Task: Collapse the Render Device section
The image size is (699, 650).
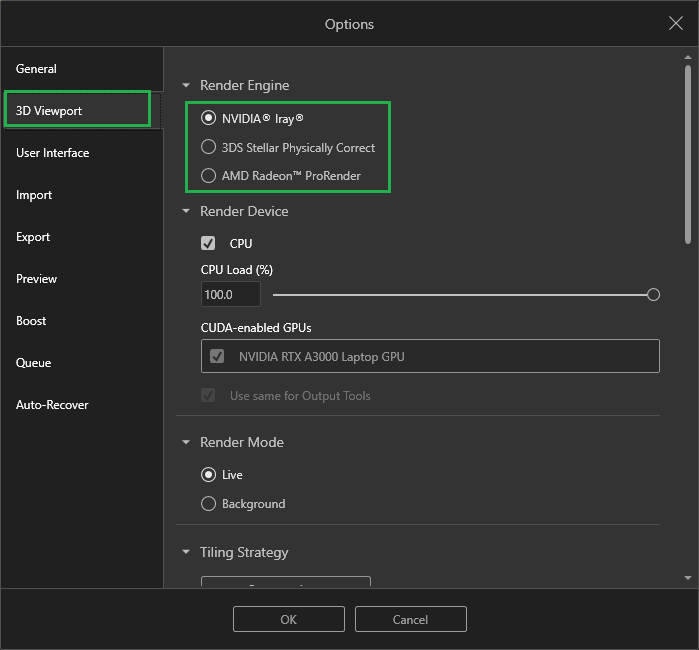Action: 186,212
